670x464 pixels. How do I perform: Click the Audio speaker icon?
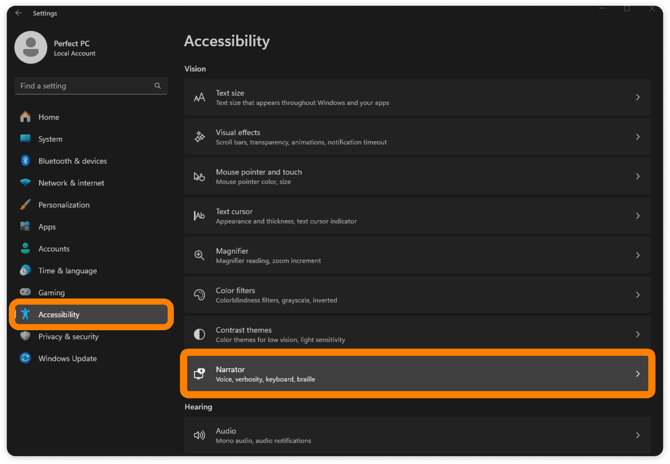(x=200, y=435)
